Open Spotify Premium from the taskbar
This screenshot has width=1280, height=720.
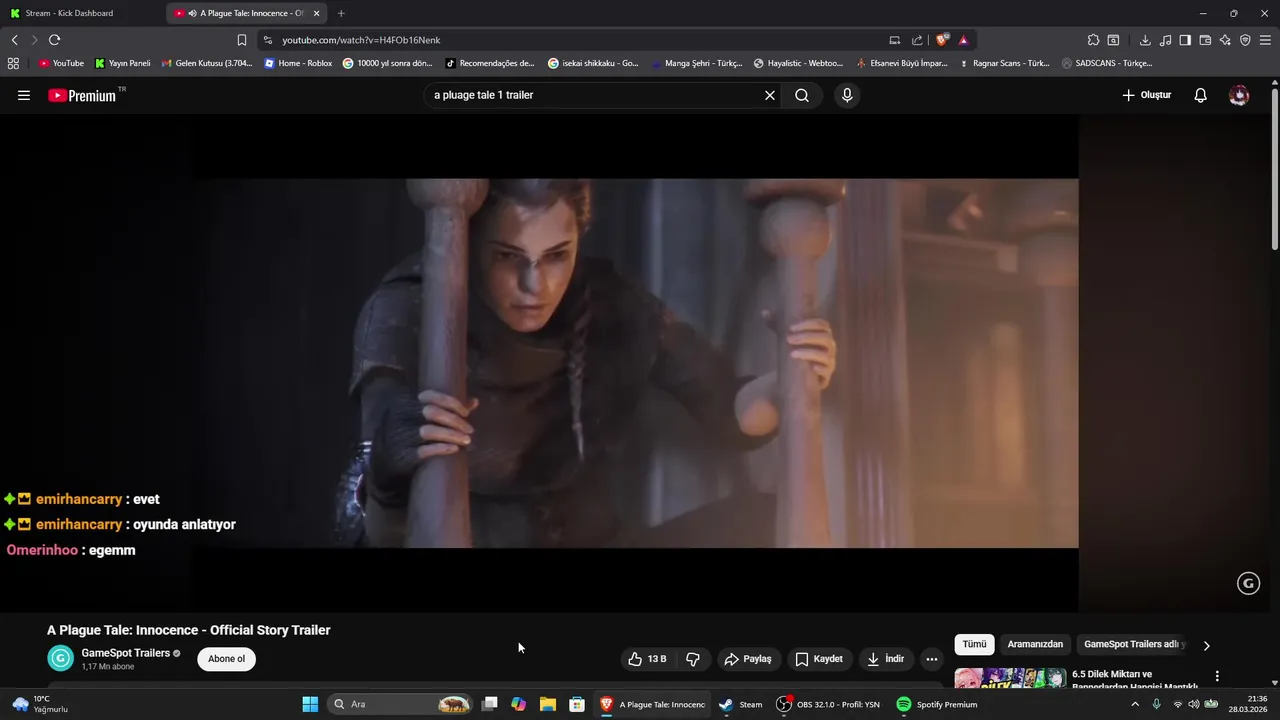point(937,704)
